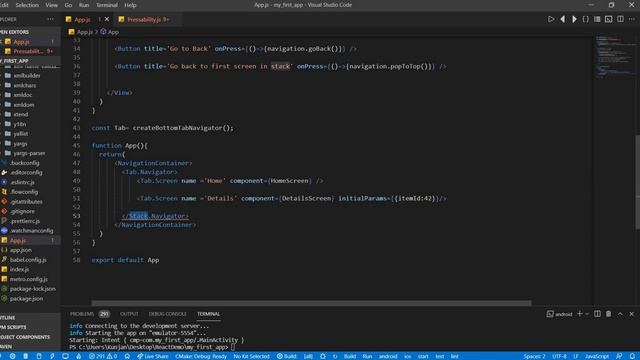Image resolution: width=640 pixels, height=360 pixels.
Task: Open the Selection menu
Action: coord(27,5)
